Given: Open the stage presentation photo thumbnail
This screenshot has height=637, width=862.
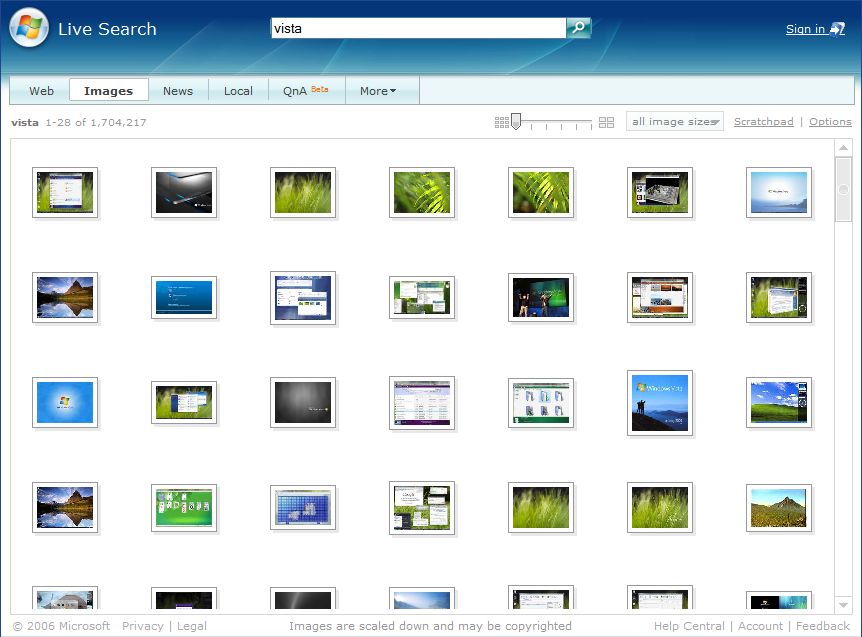Looking at the screenshot, I should click(540, 297).
